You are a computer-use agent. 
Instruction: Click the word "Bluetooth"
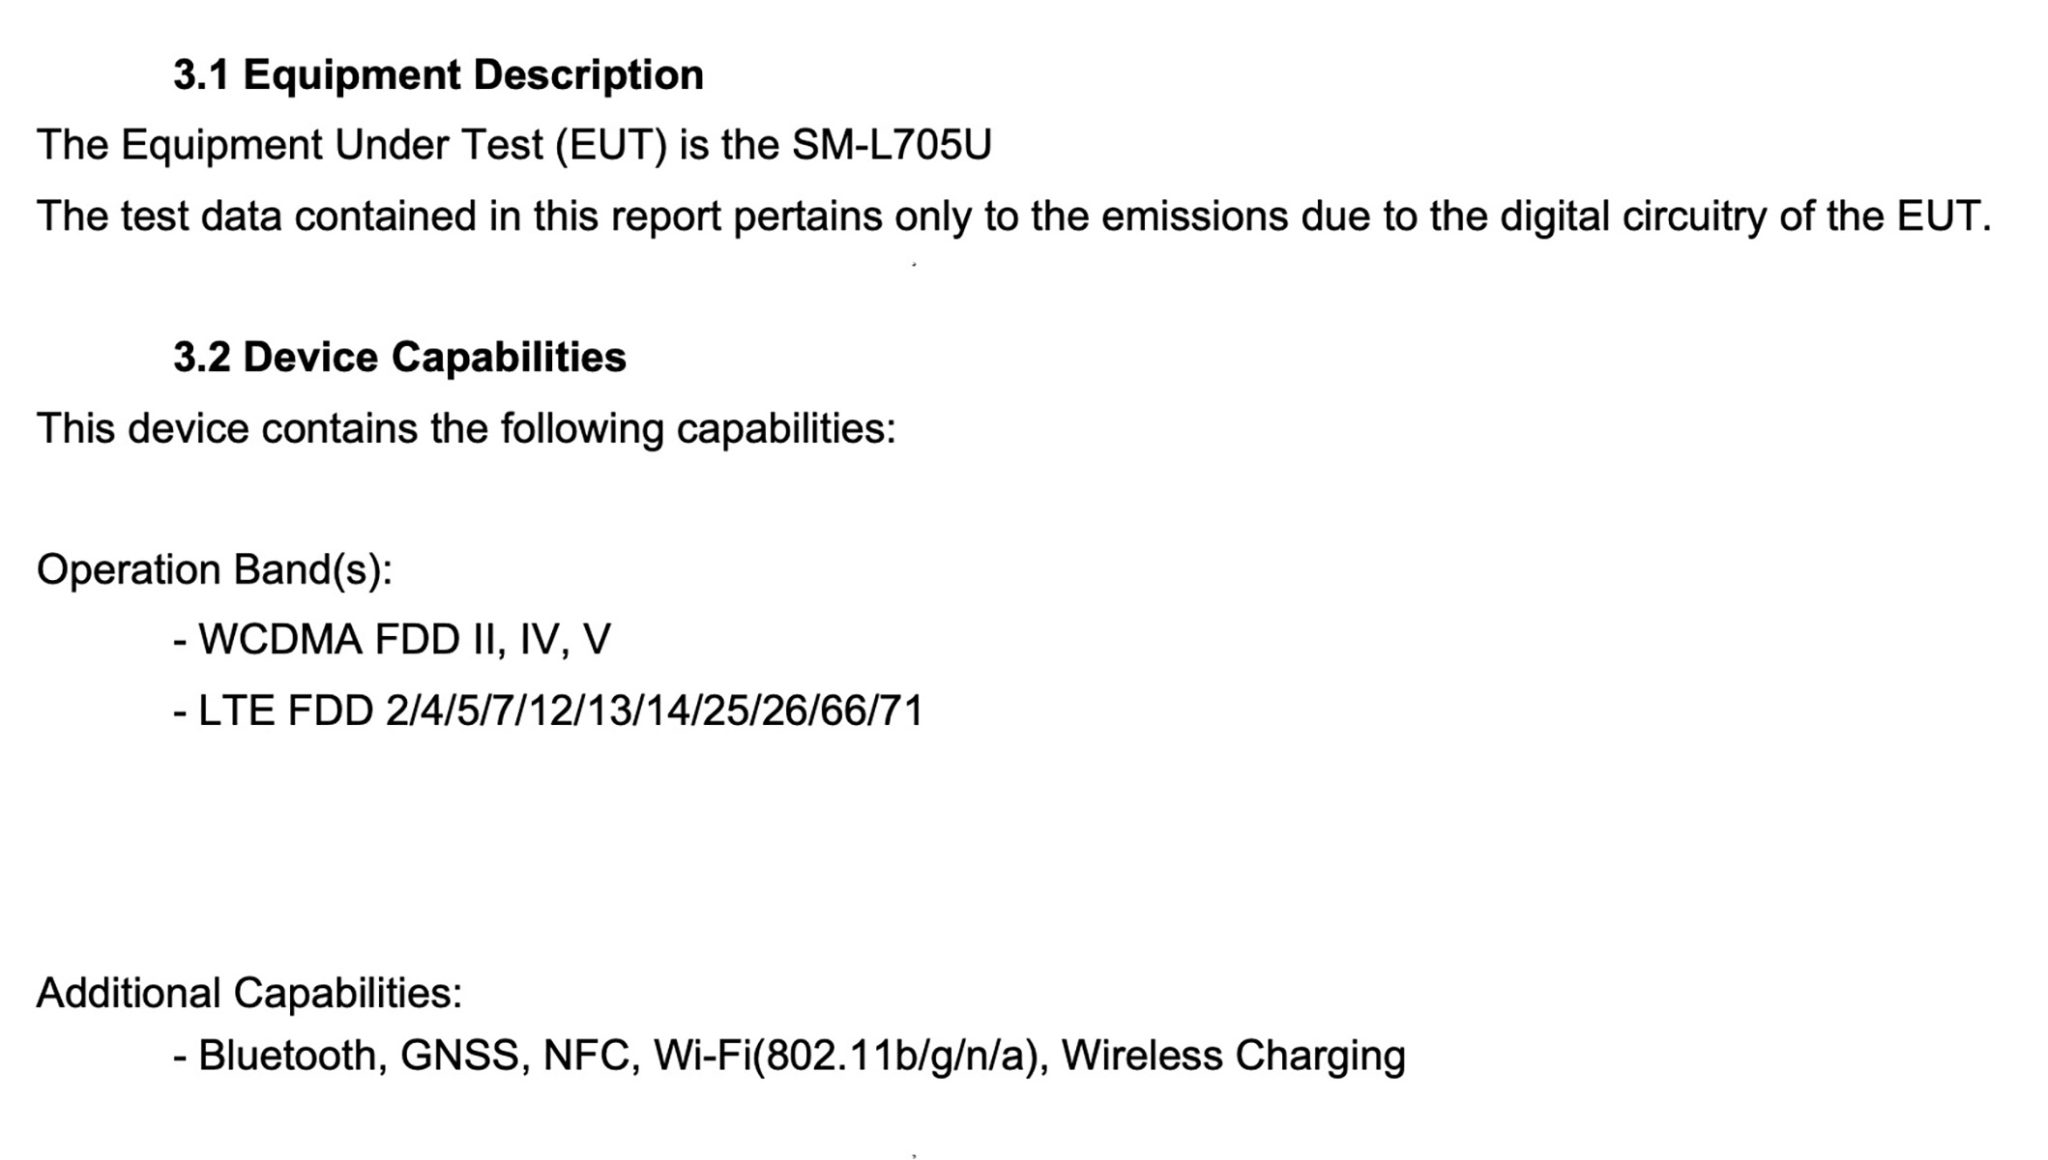click(x=286, y=1056)
